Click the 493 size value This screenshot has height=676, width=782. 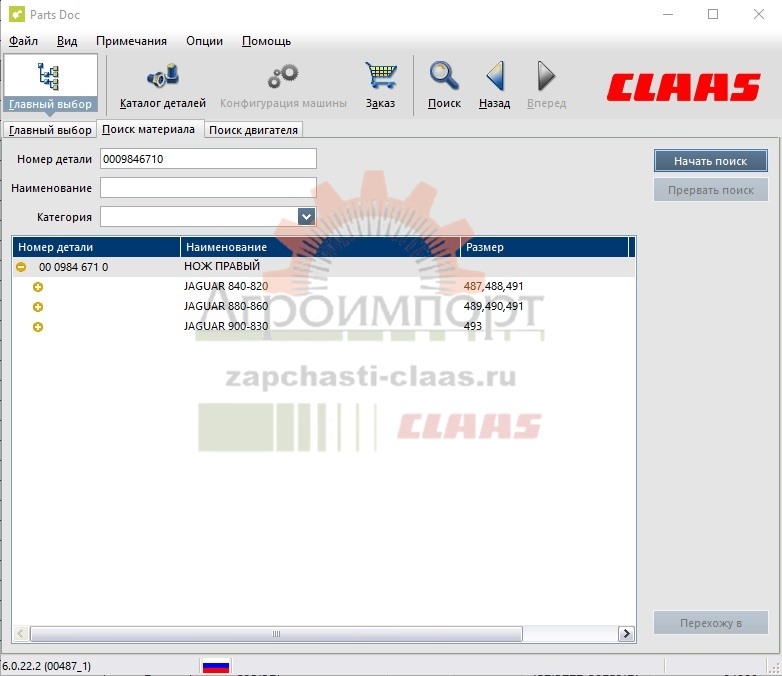pyautogui.click(x=472, y=326)
